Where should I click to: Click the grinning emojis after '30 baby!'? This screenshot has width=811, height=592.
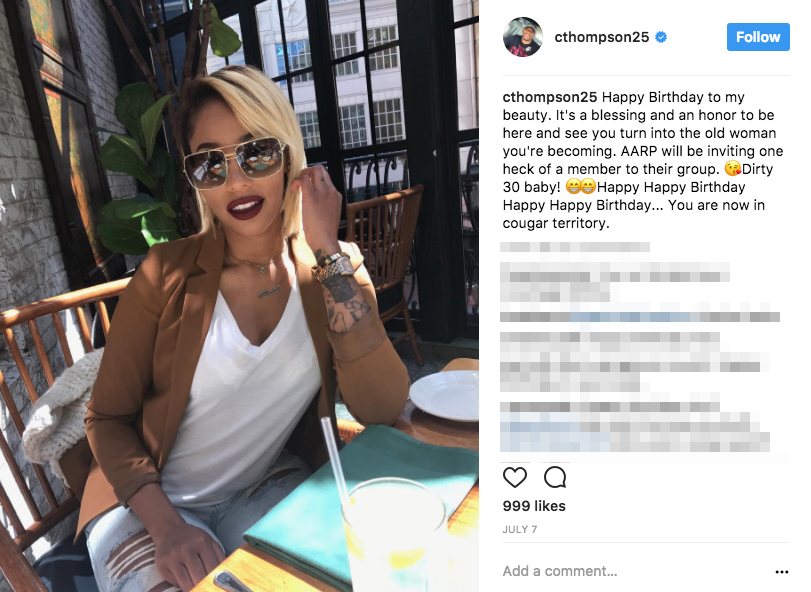(580, 187)
